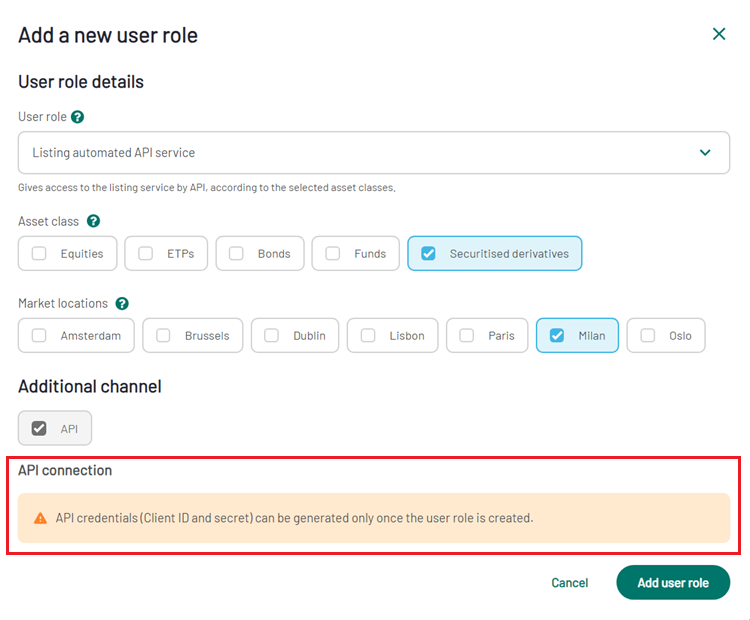
Task: Click the Add user role button
Action: (x=672, y=583)
